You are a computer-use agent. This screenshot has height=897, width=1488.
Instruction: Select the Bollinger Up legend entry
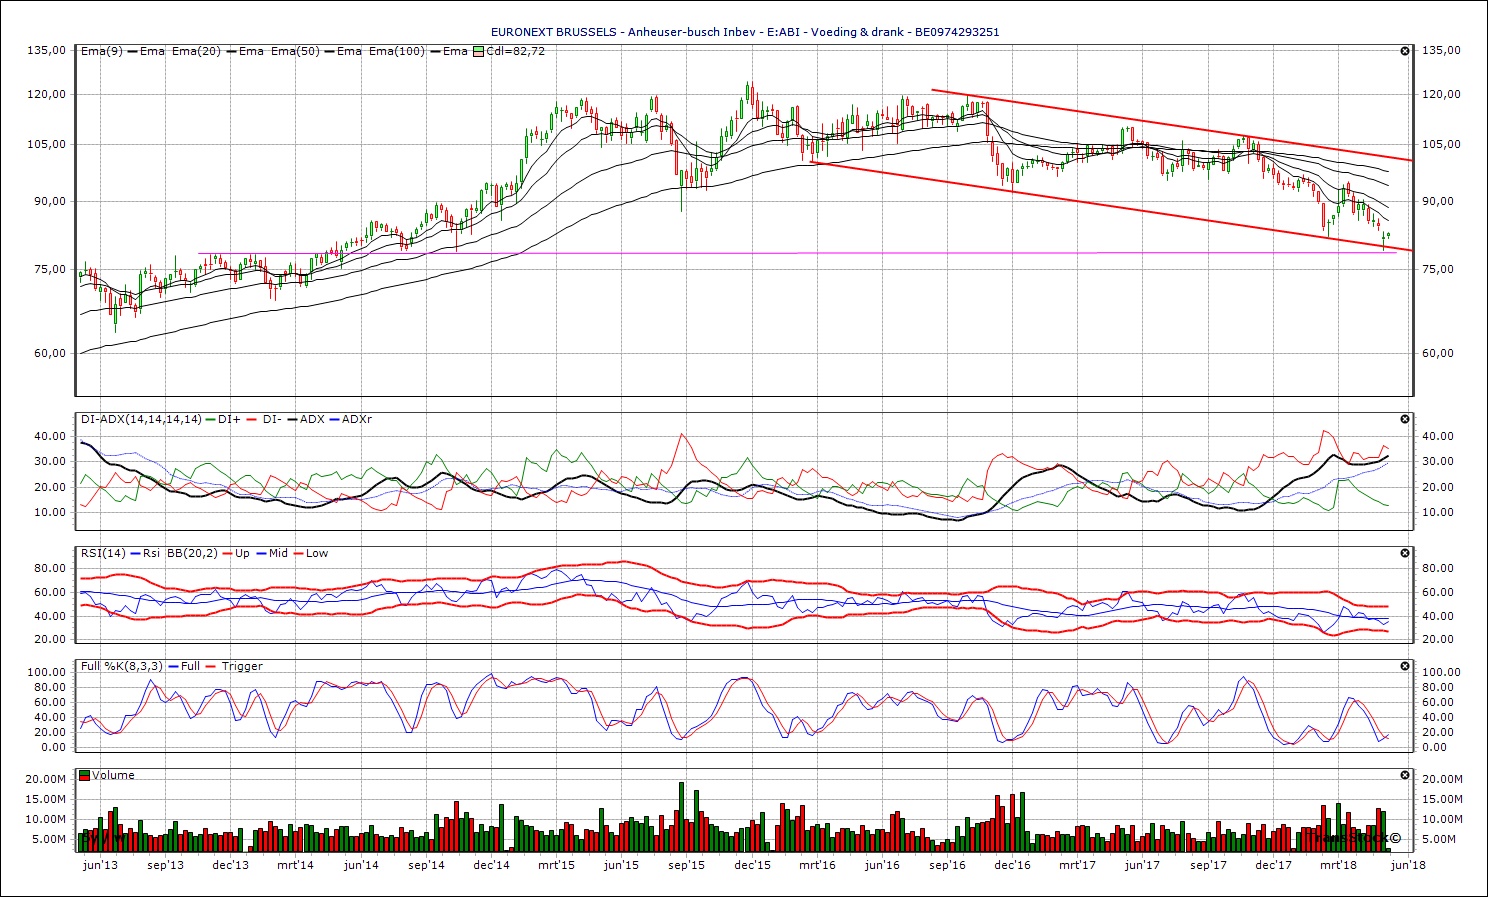237,553
